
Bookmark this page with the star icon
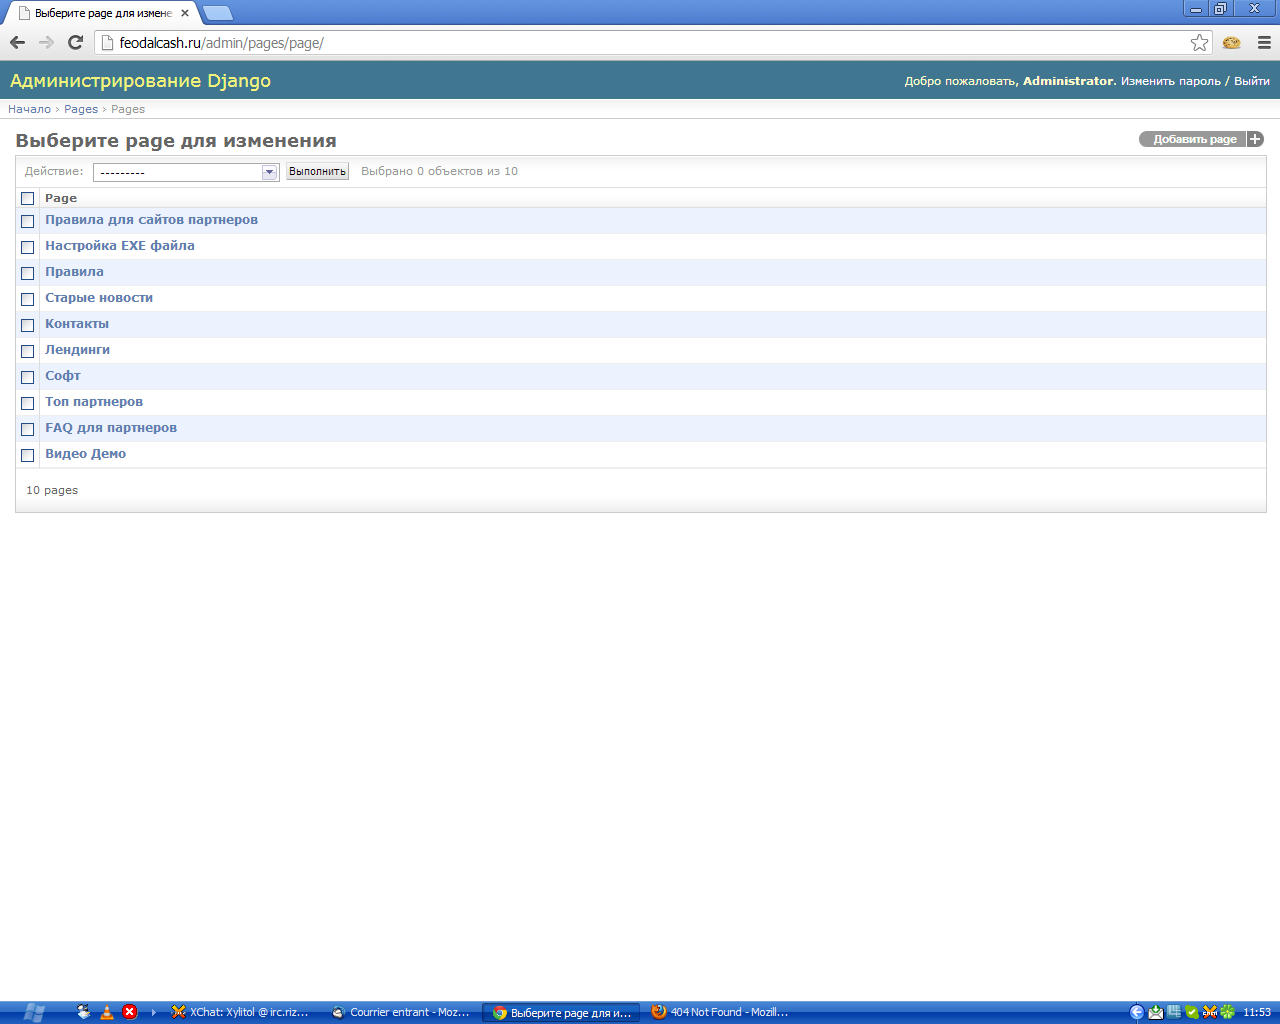[1199, 42]
